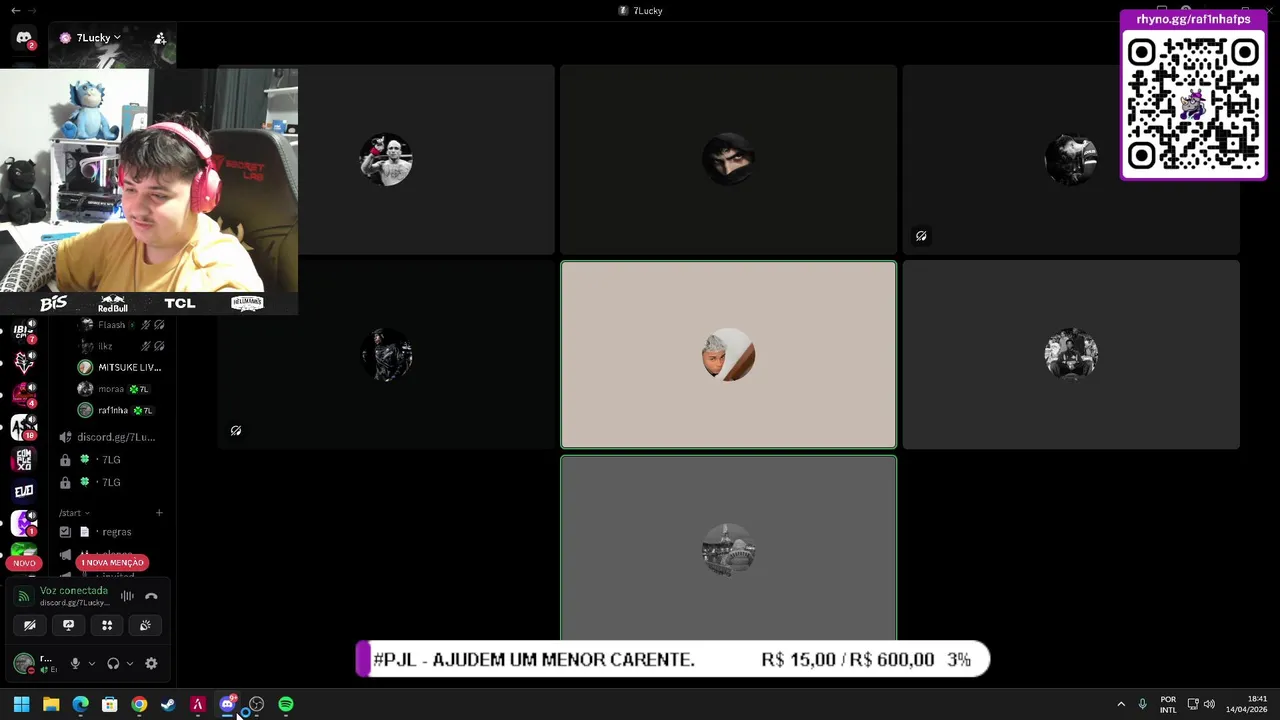The height and width of the screenshot is (720, 1280).
Task: Open Spotify from taskbar
Action: tap(286, 705)
